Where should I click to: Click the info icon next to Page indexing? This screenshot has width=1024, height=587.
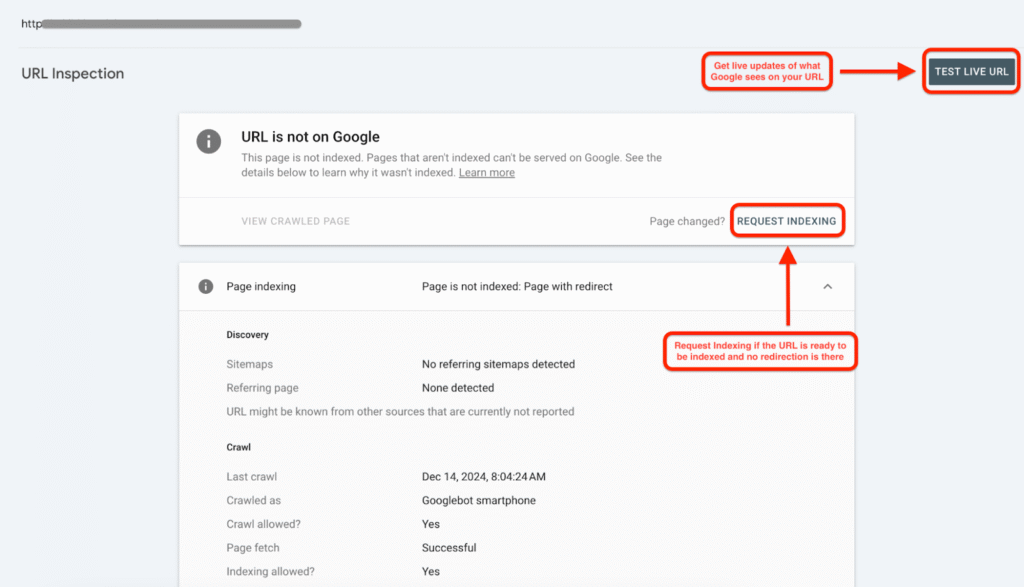[x=206, y=287]
